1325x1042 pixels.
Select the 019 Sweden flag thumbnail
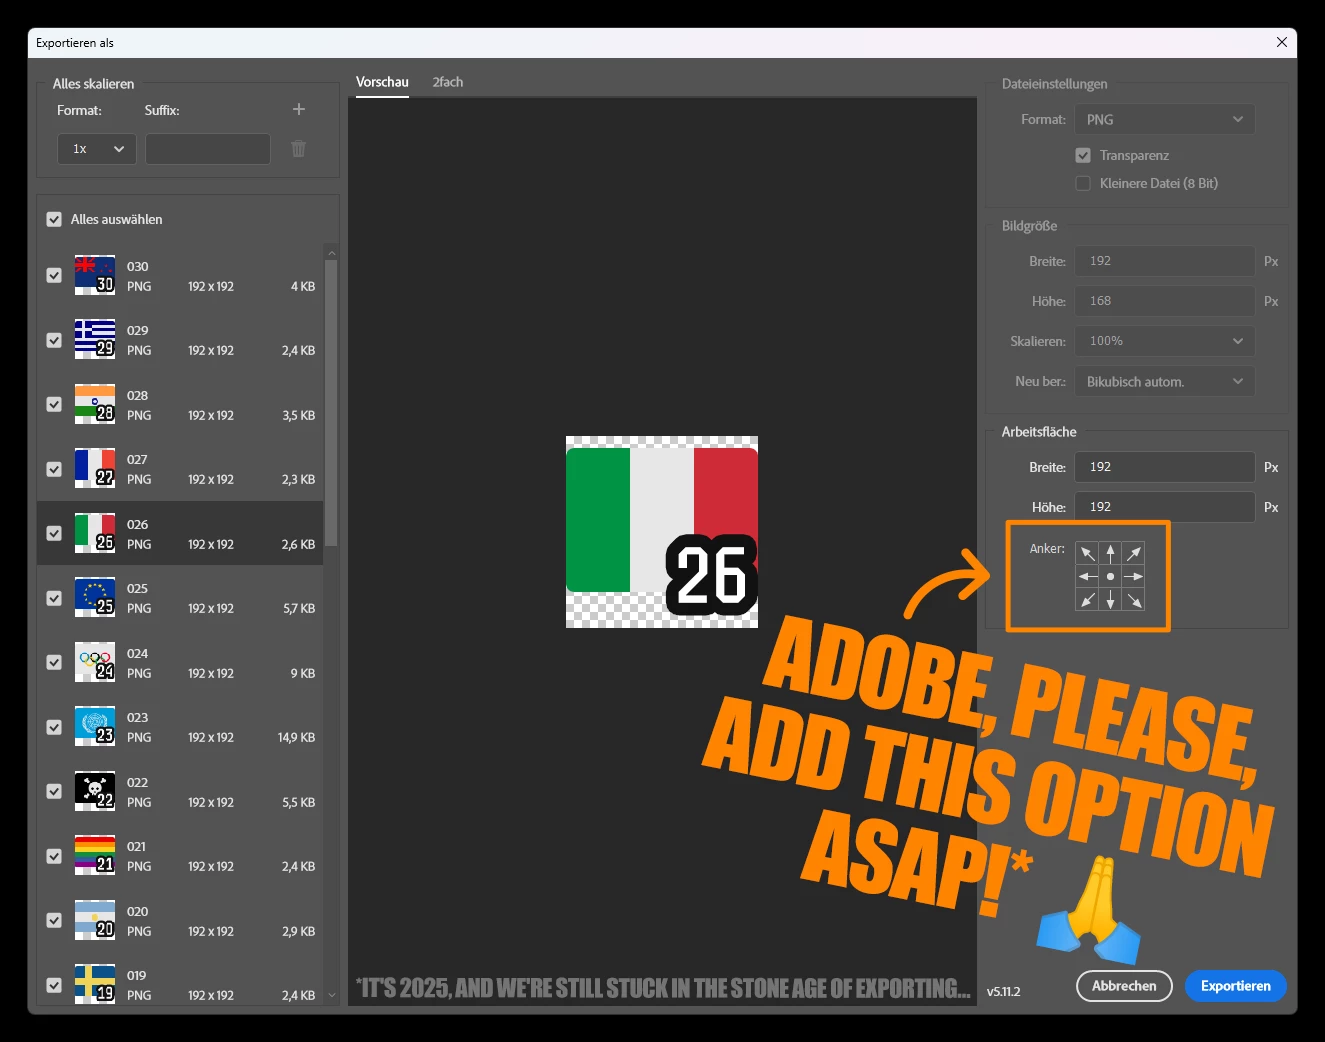pyautogui.click(x=95, y=984)
